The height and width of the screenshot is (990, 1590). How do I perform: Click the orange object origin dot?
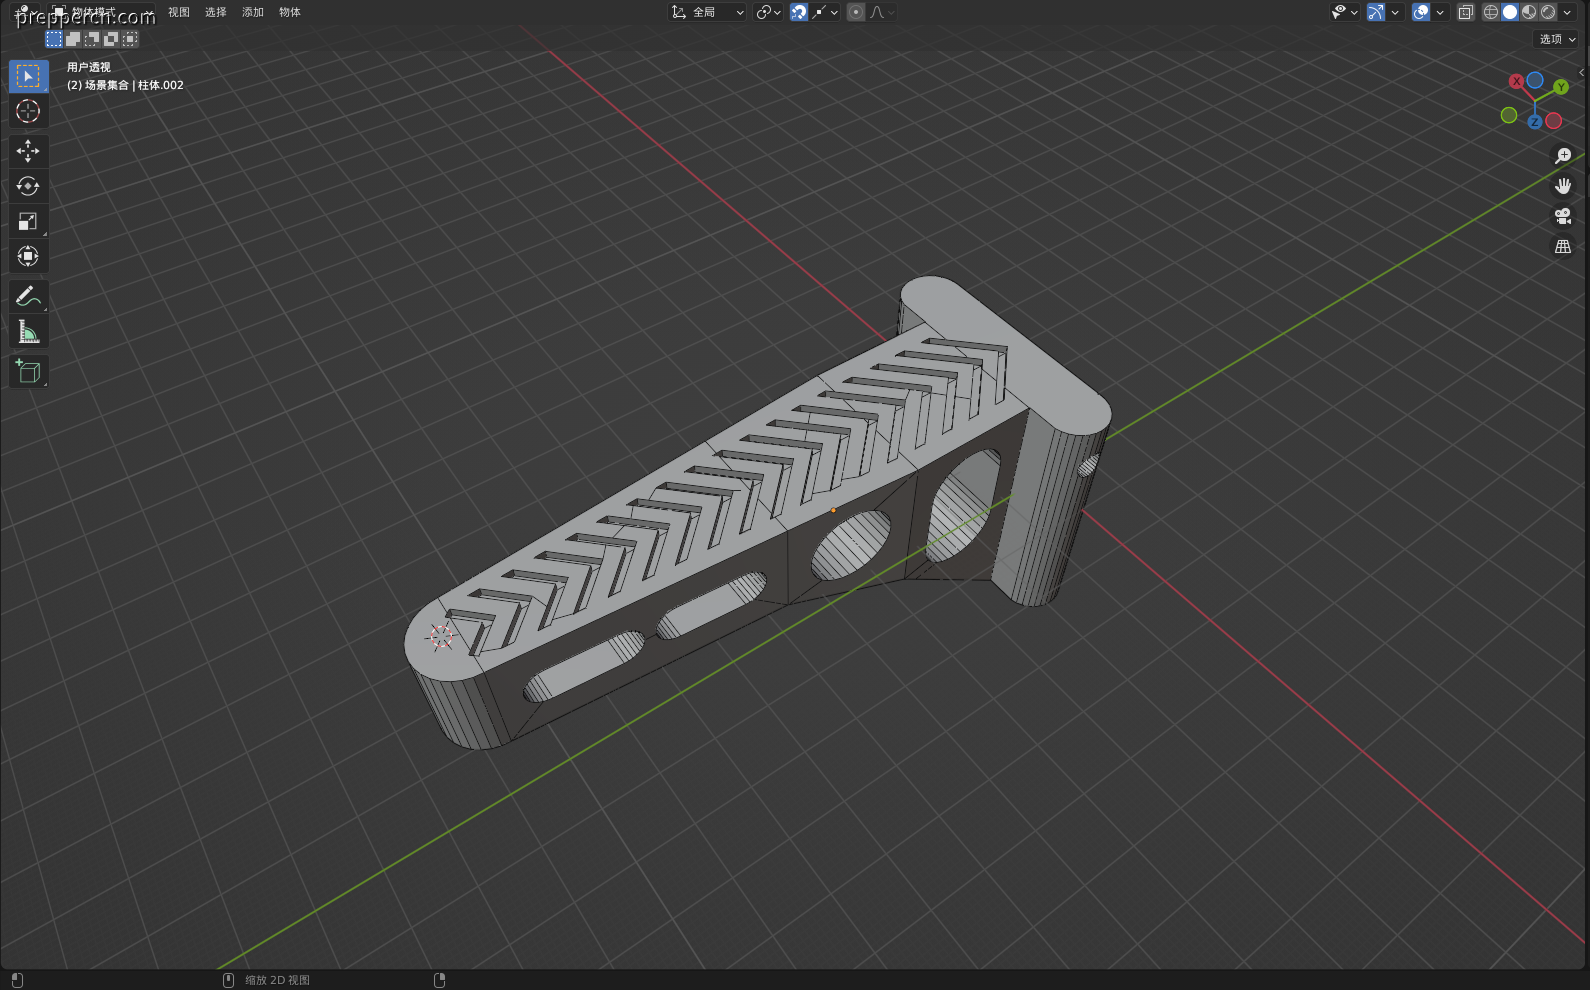[x=833, y=510]
